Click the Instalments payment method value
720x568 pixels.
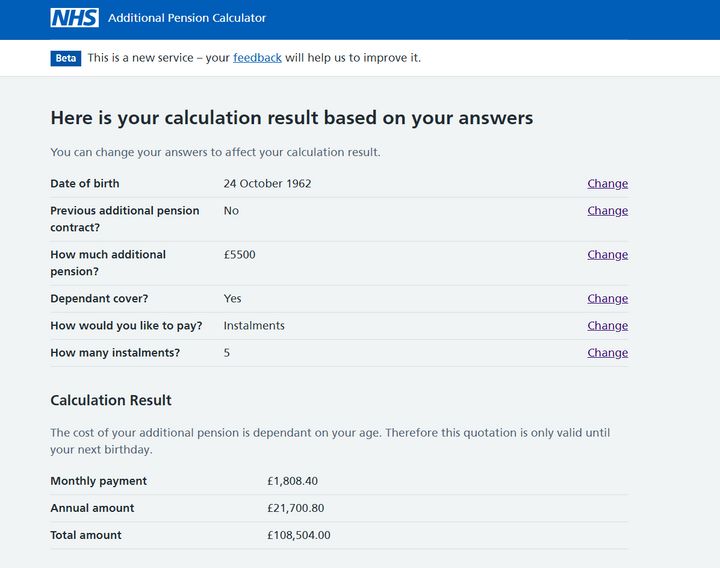point(254,326)
